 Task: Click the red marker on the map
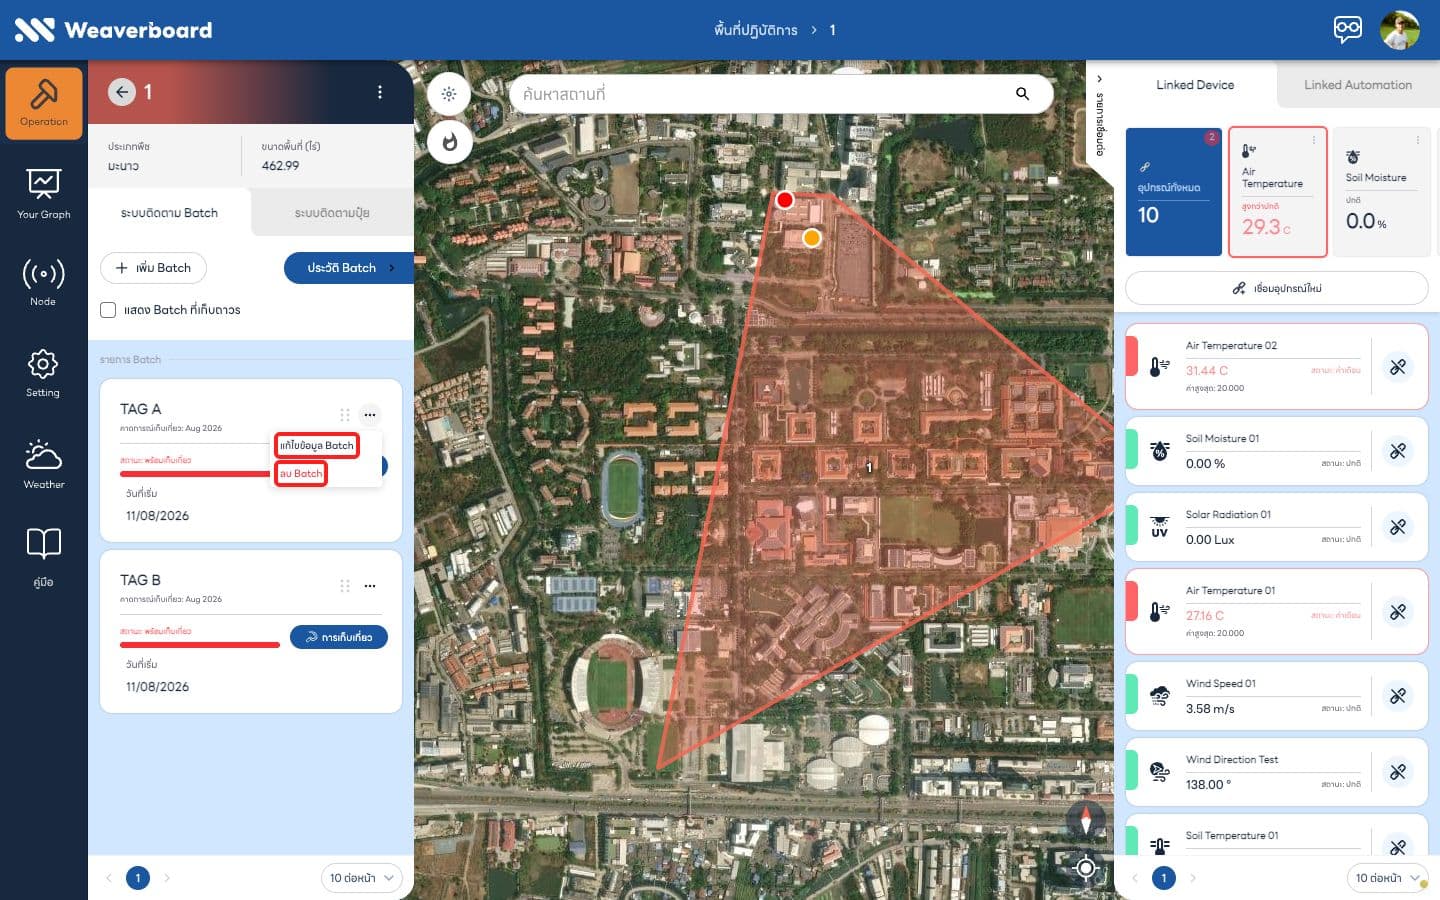pyautogui.click(x=785, y=200)
